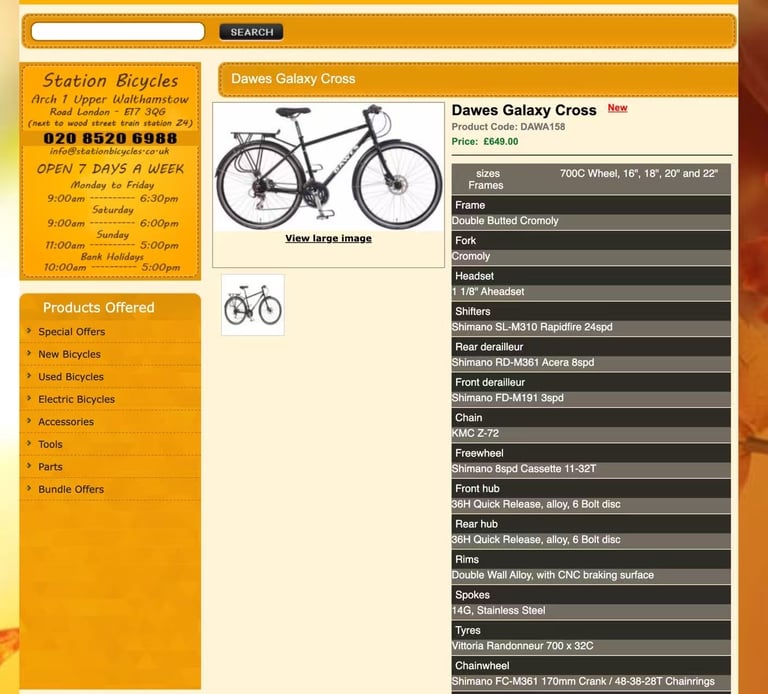Viewport: 768px width, 694px height.
Task: Click Shimano SL-M310 Rapidfire 24spd value
Action: (532, 327)
